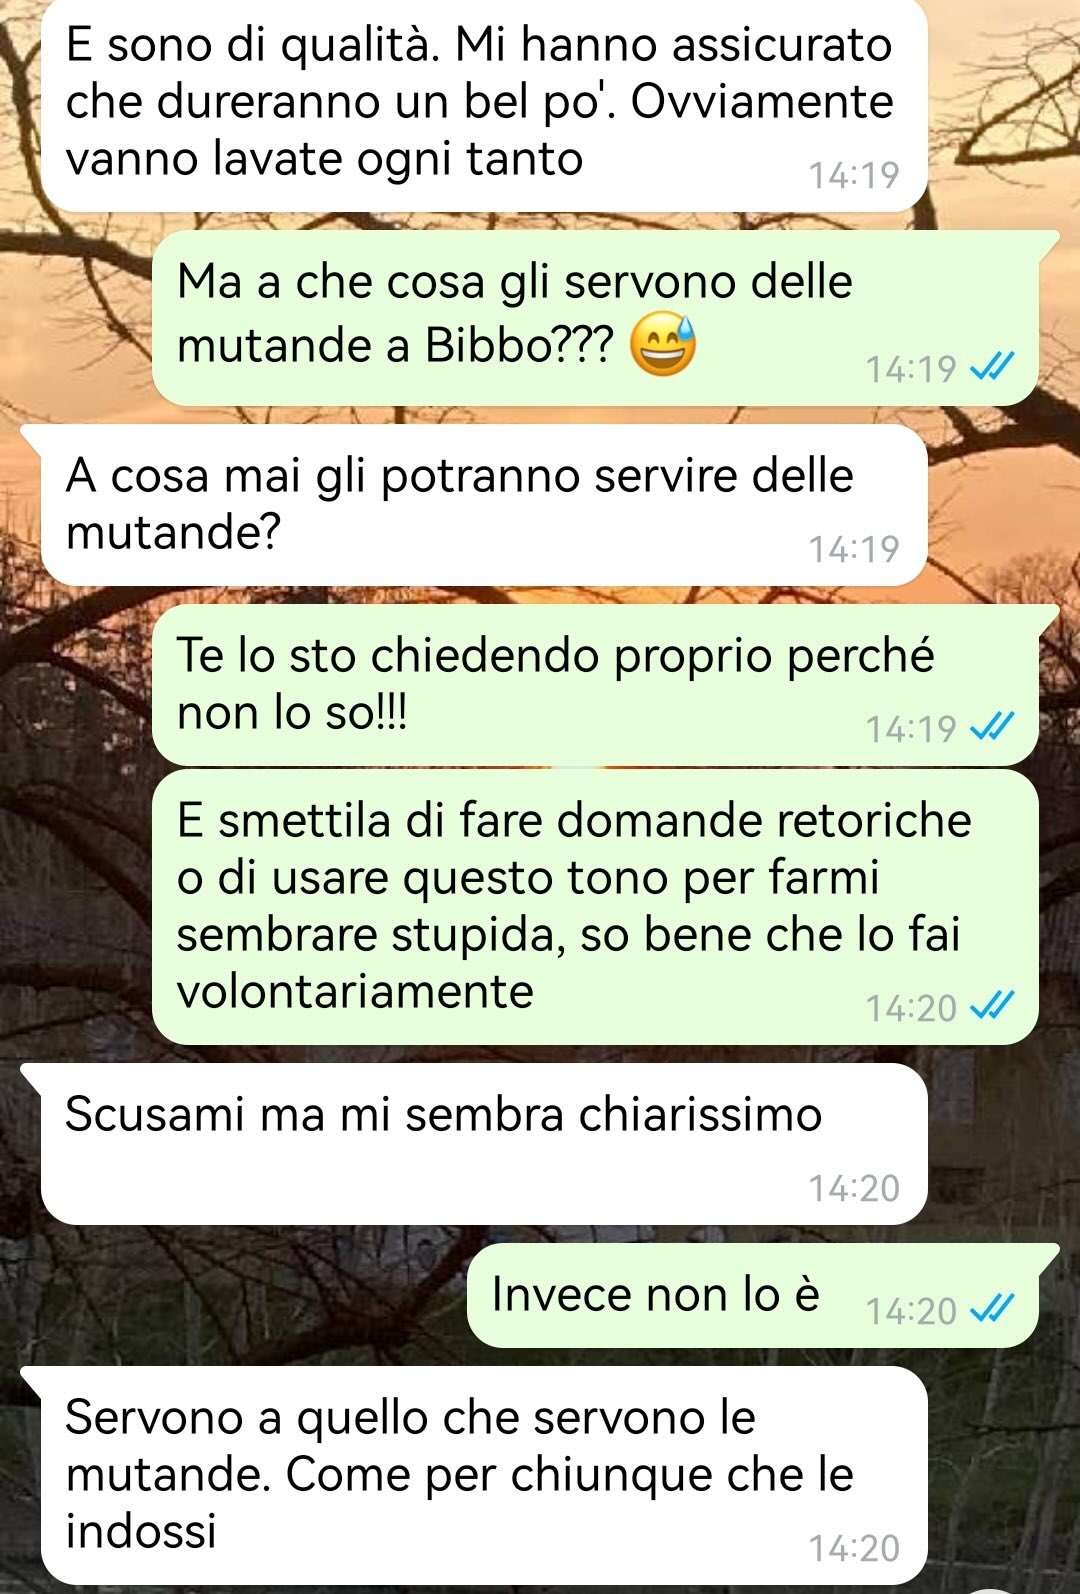
Task: Select message 'Te lo sto chiedendo proprio perché'
Action: pyautogui.click(x=596, y=685)
